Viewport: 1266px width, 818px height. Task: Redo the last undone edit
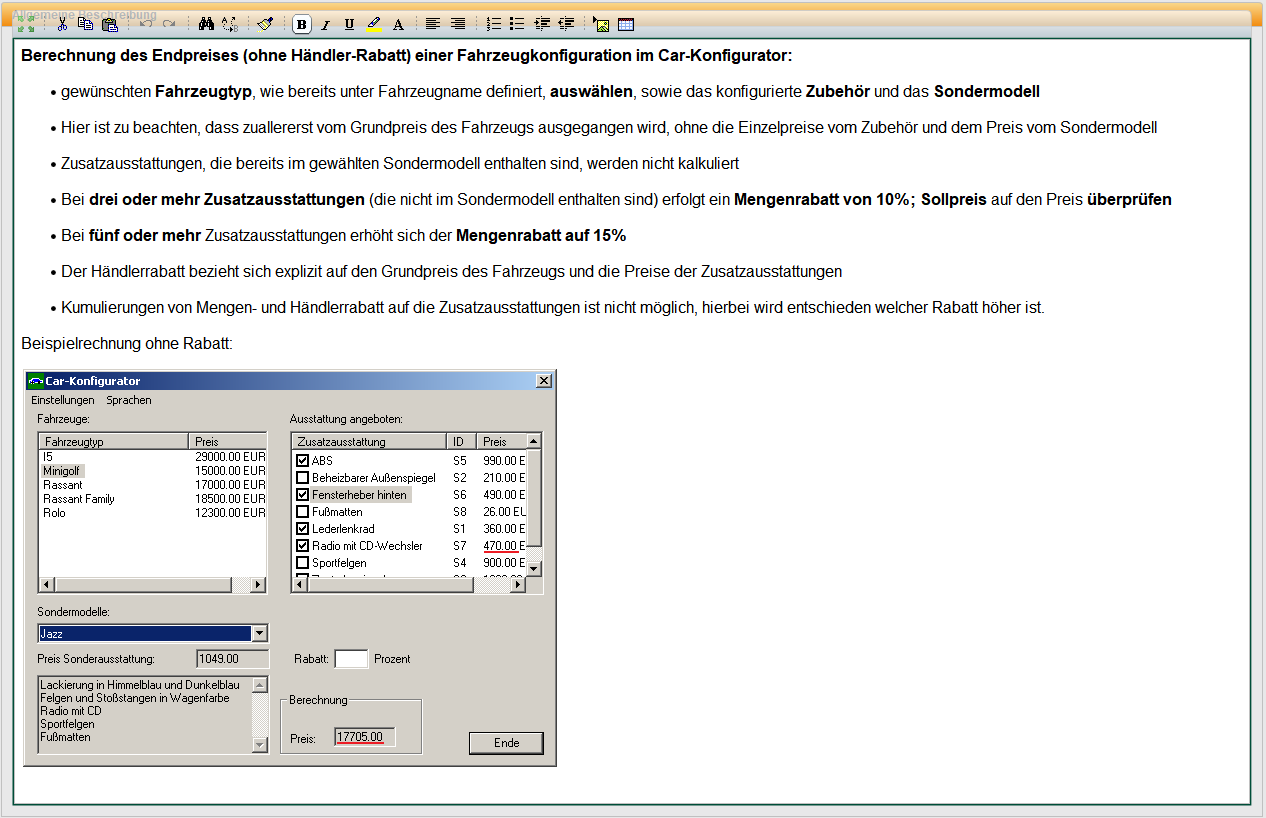(169, 24)
